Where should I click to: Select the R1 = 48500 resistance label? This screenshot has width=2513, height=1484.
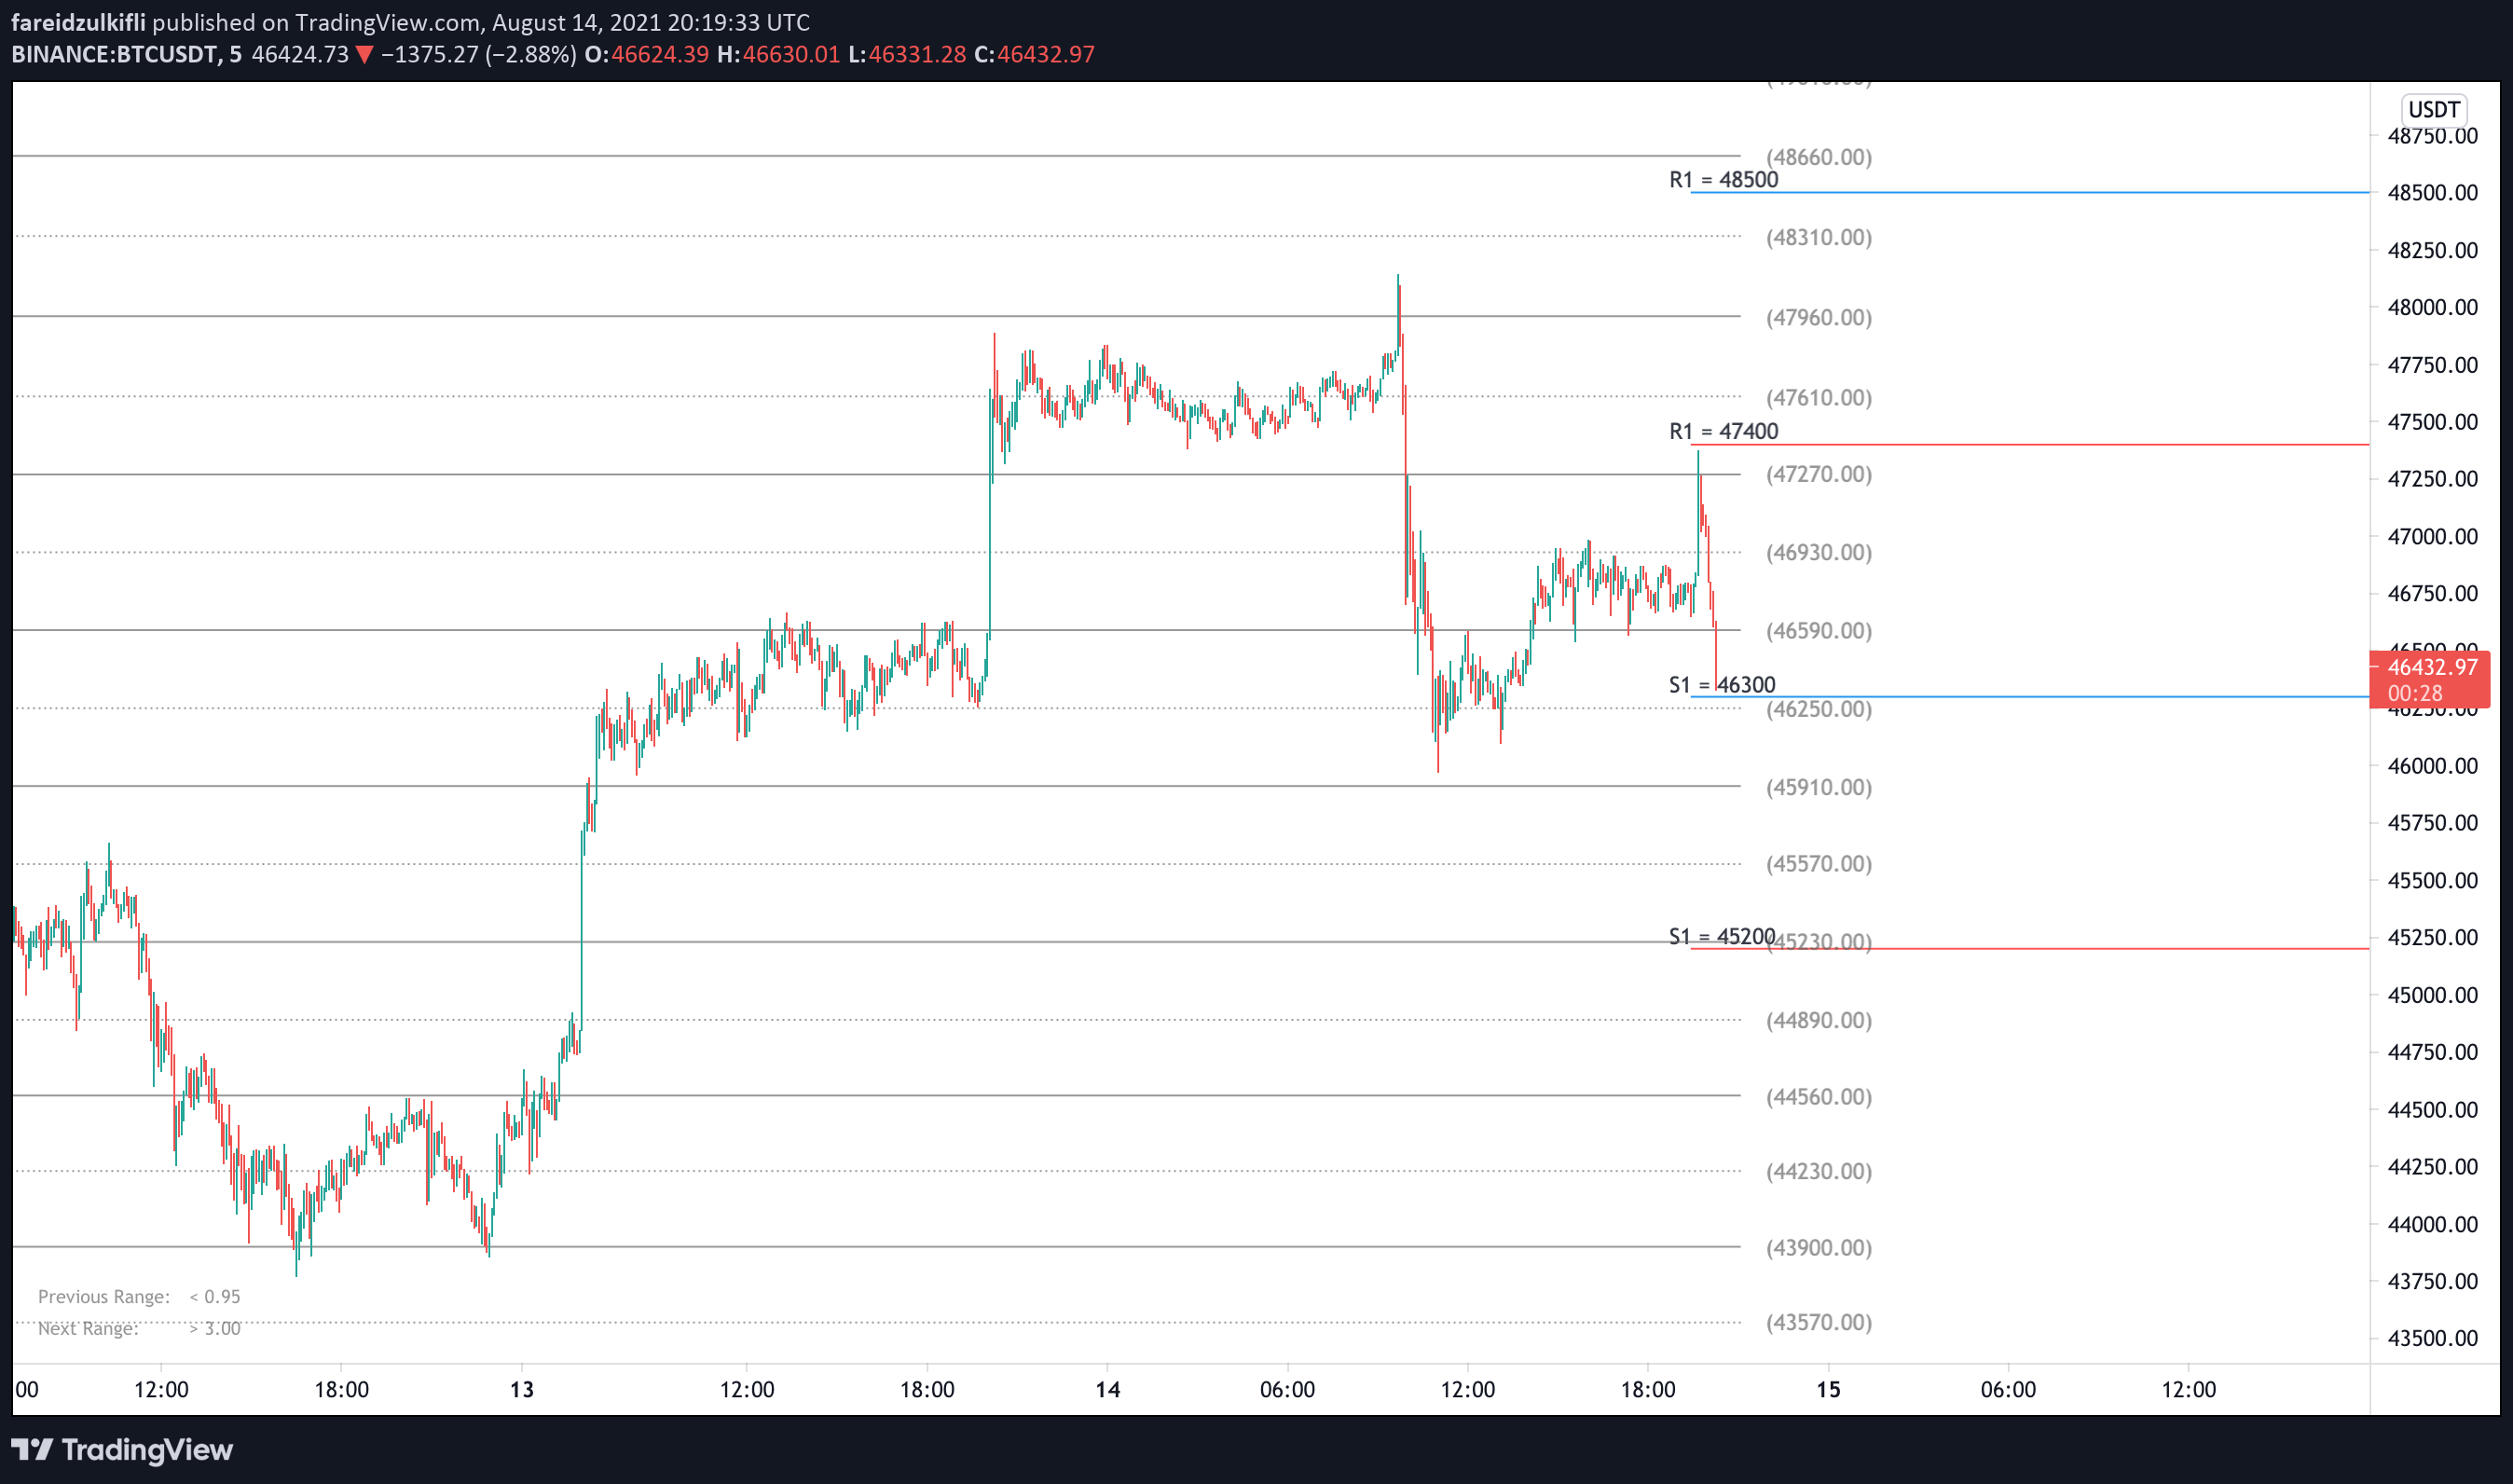click(1723, 180)
